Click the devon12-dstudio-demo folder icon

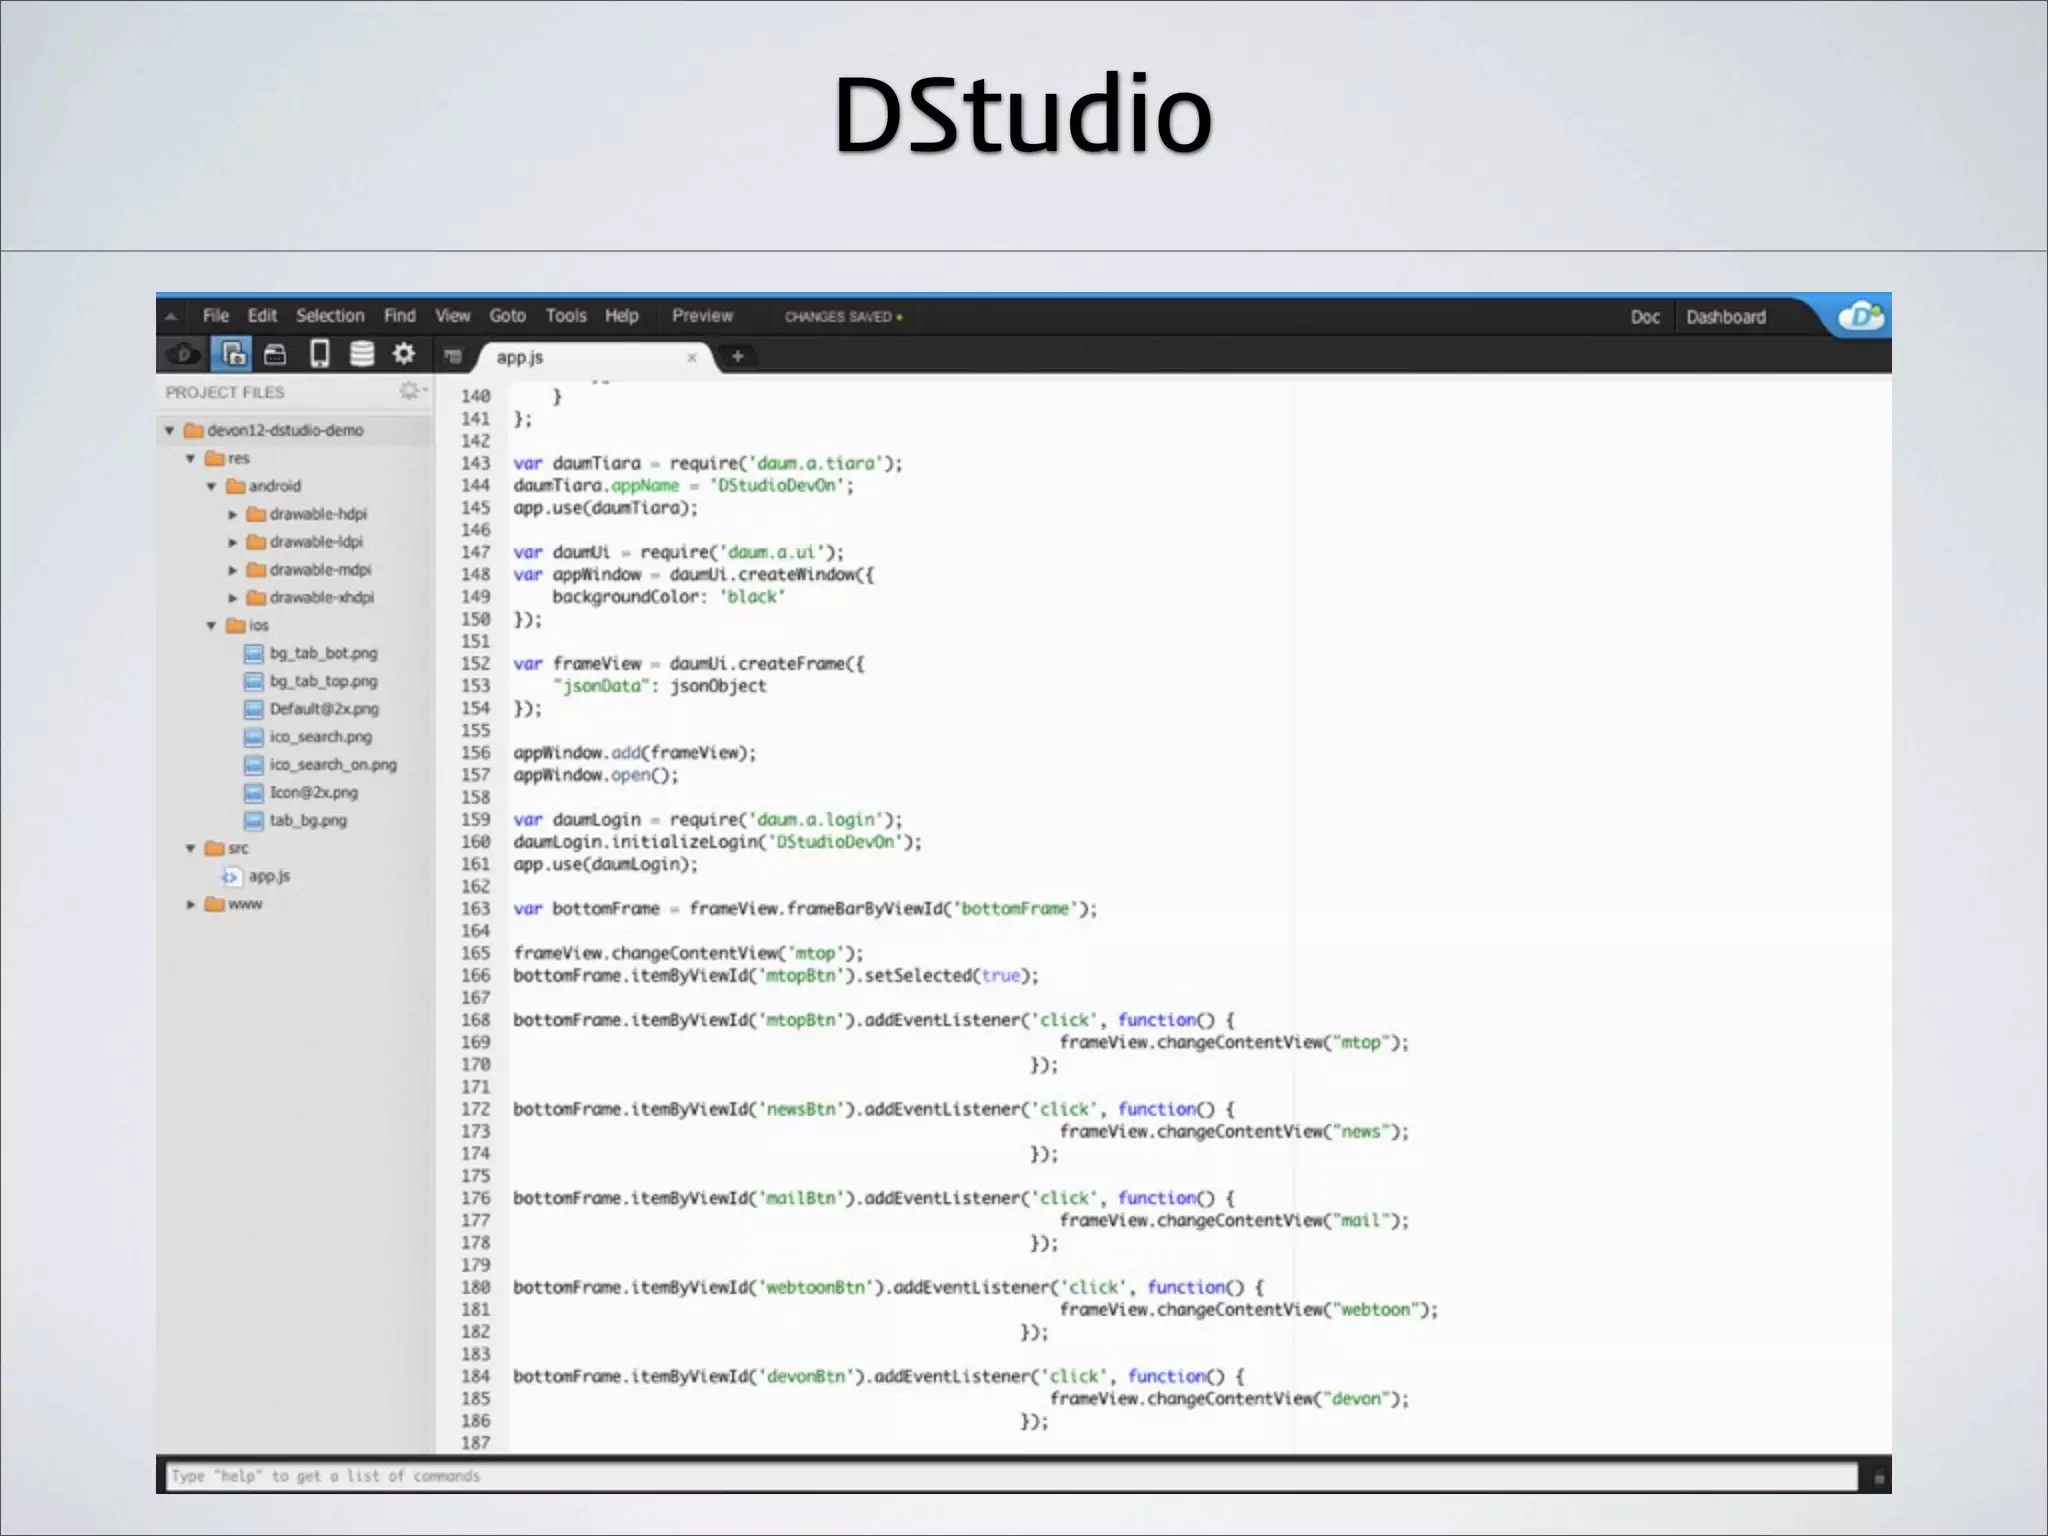tap(194, 431)
